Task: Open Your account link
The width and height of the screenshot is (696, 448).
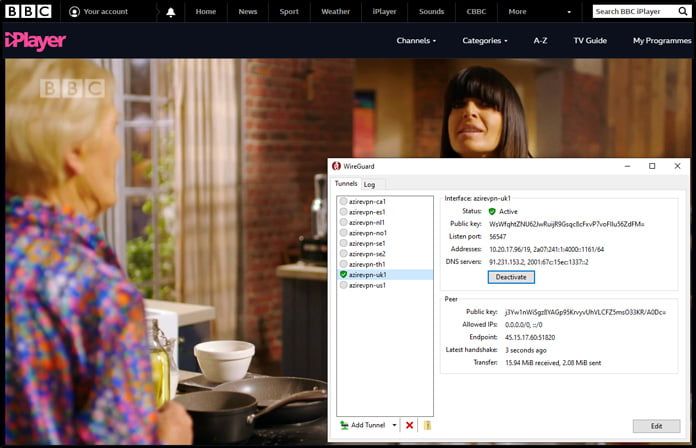Action: pos(99,12)
